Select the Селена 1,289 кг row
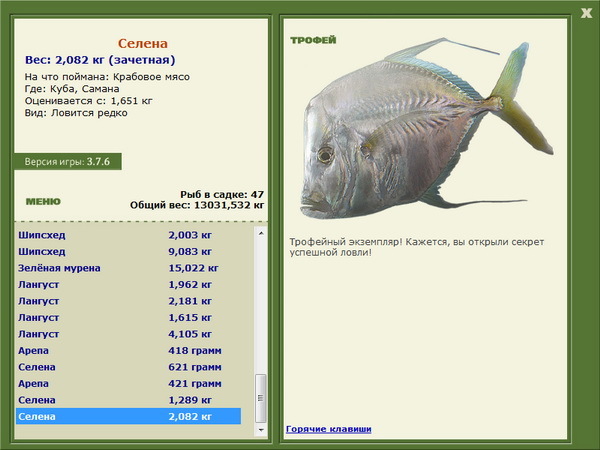This screenshot has height=450, width=600. pyautogui.click(x=129, y=399)
